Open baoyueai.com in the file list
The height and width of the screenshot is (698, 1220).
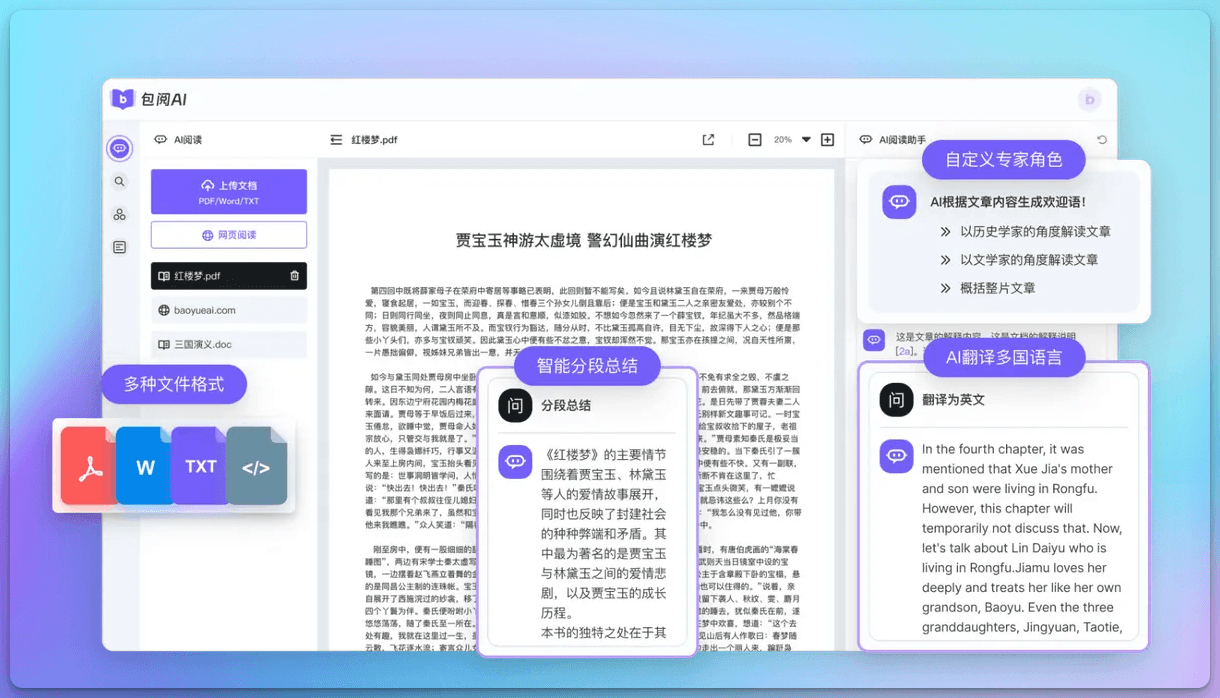pyautogui.click(x=229, y=310)
